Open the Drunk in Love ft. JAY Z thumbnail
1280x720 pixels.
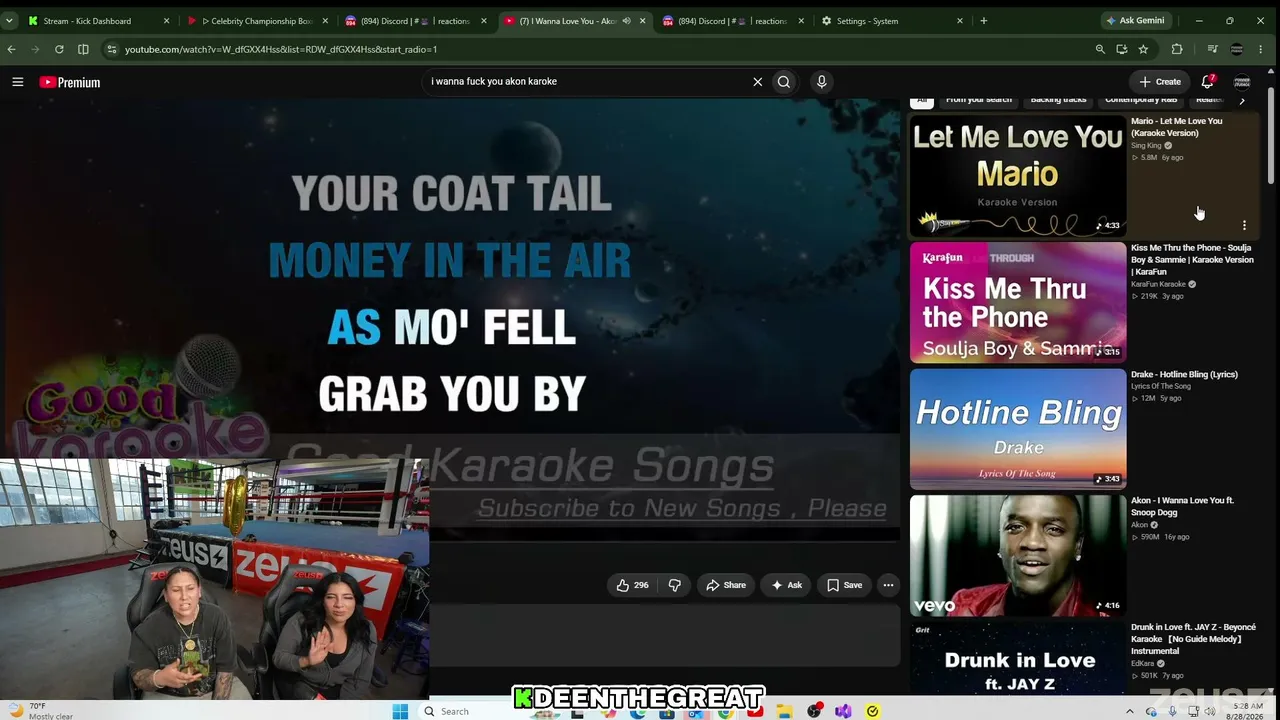1018,658
